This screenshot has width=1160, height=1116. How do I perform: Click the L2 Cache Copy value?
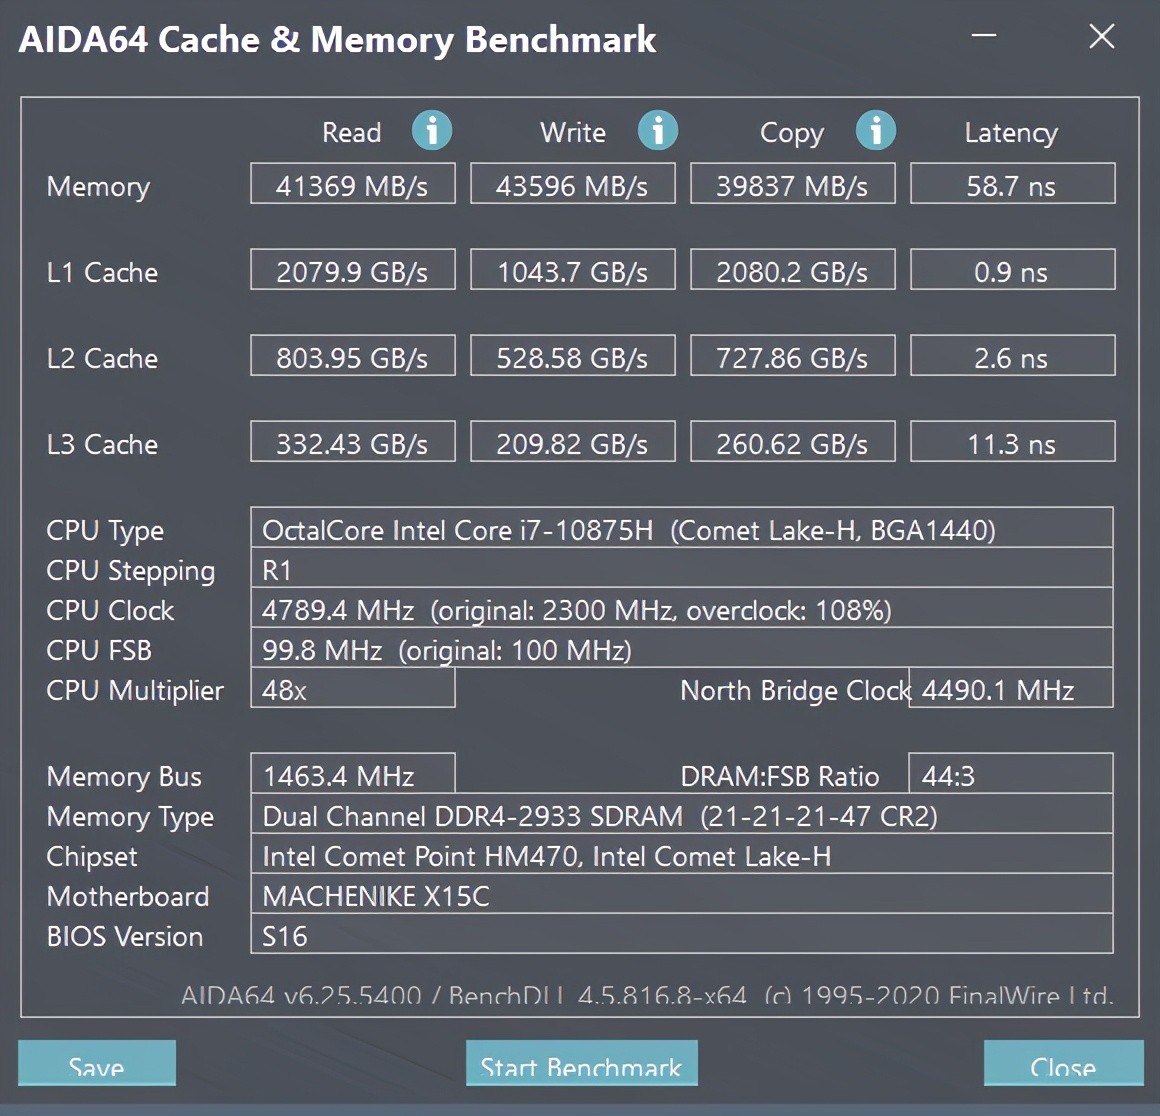coord(792,357)
